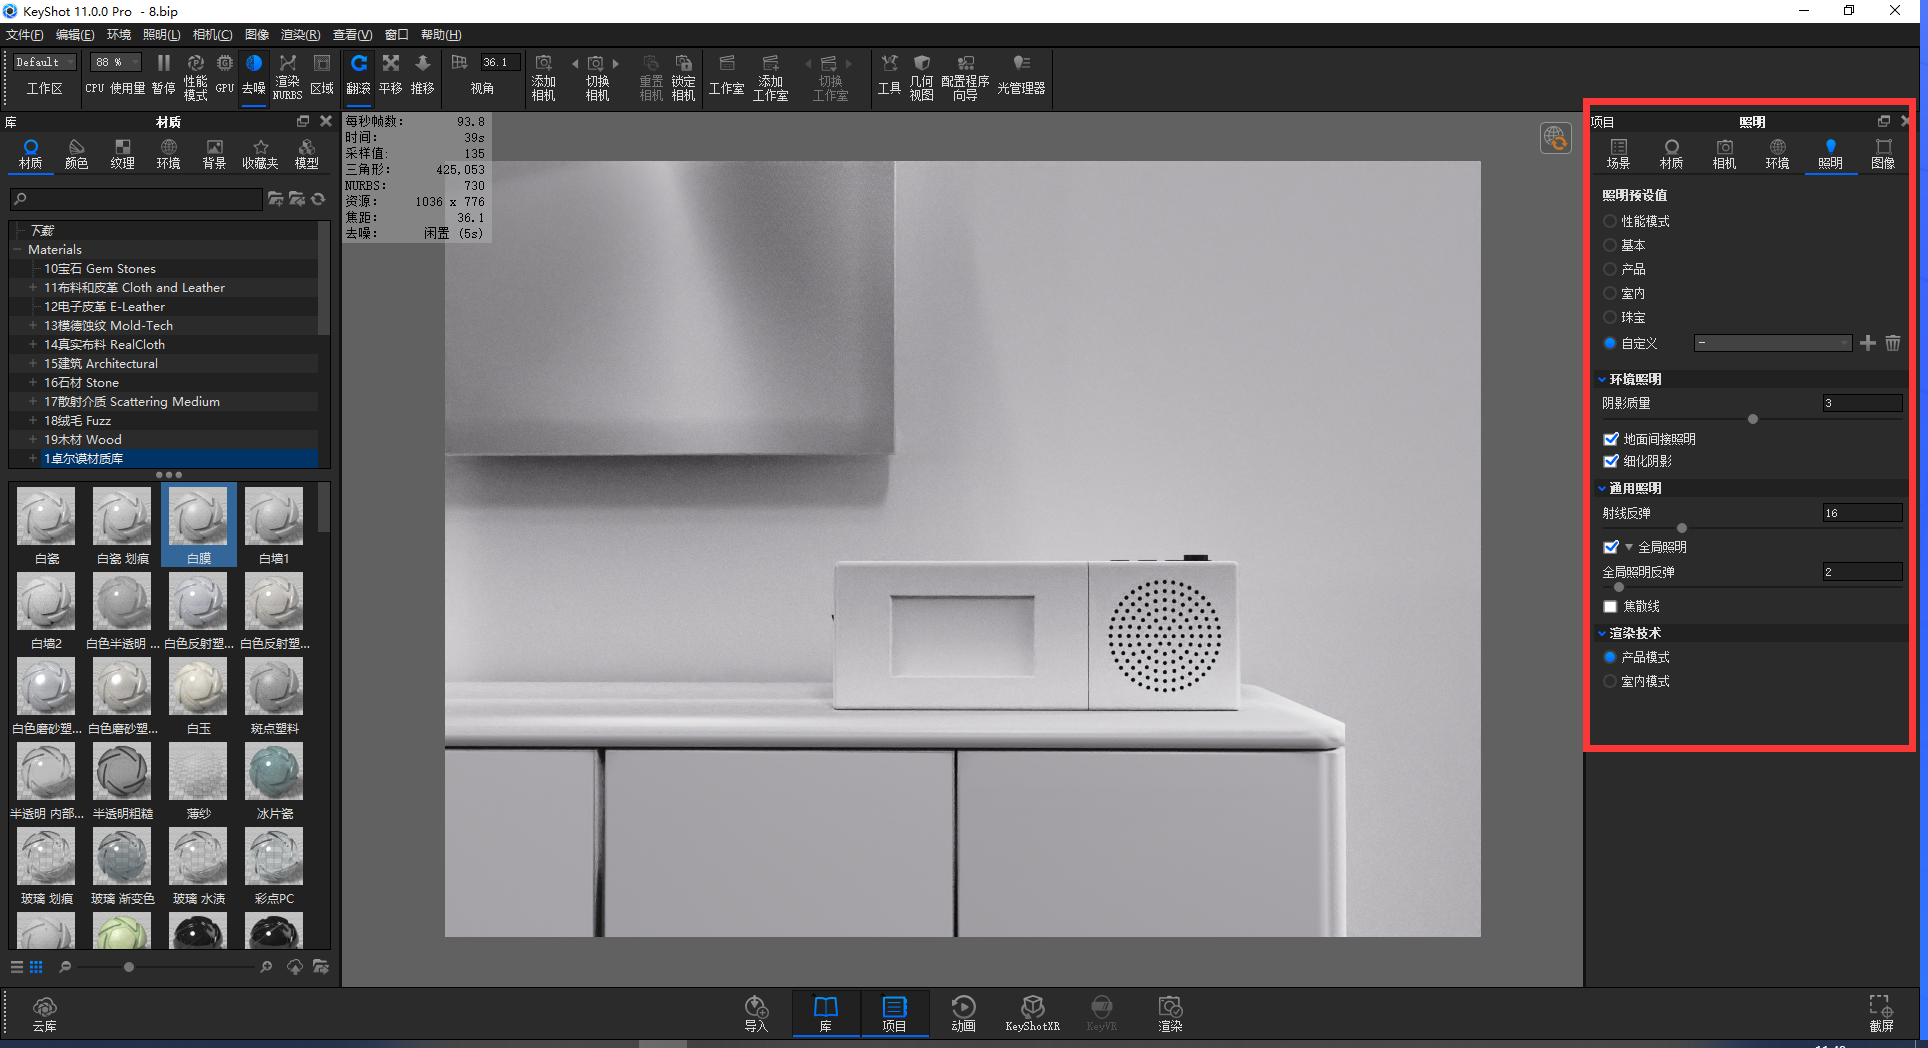The width and height of the screenshot is (1928, 1048).
Task: Select the basic (基本) lighting preset
Action: click(1609, 245)
